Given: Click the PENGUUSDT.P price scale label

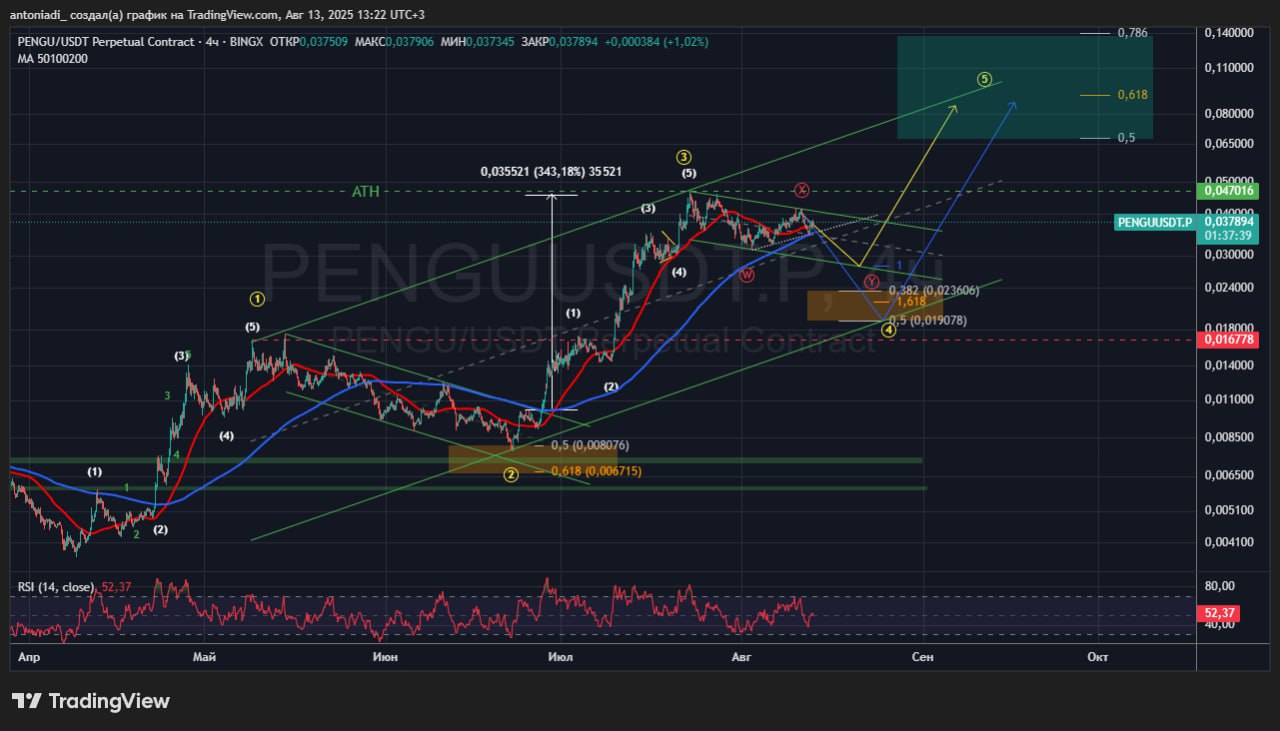Looking at the screenshot, I should [x=1154, y=222].
